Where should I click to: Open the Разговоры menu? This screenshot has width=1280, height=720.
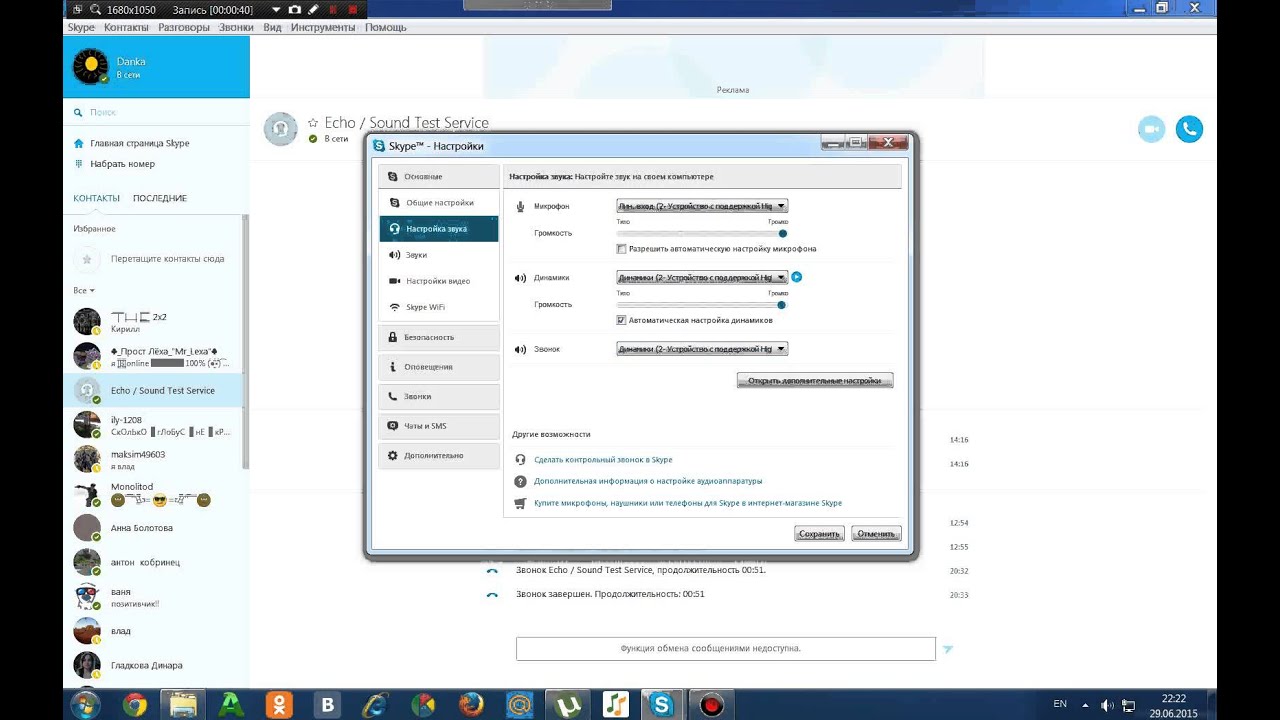184,27
